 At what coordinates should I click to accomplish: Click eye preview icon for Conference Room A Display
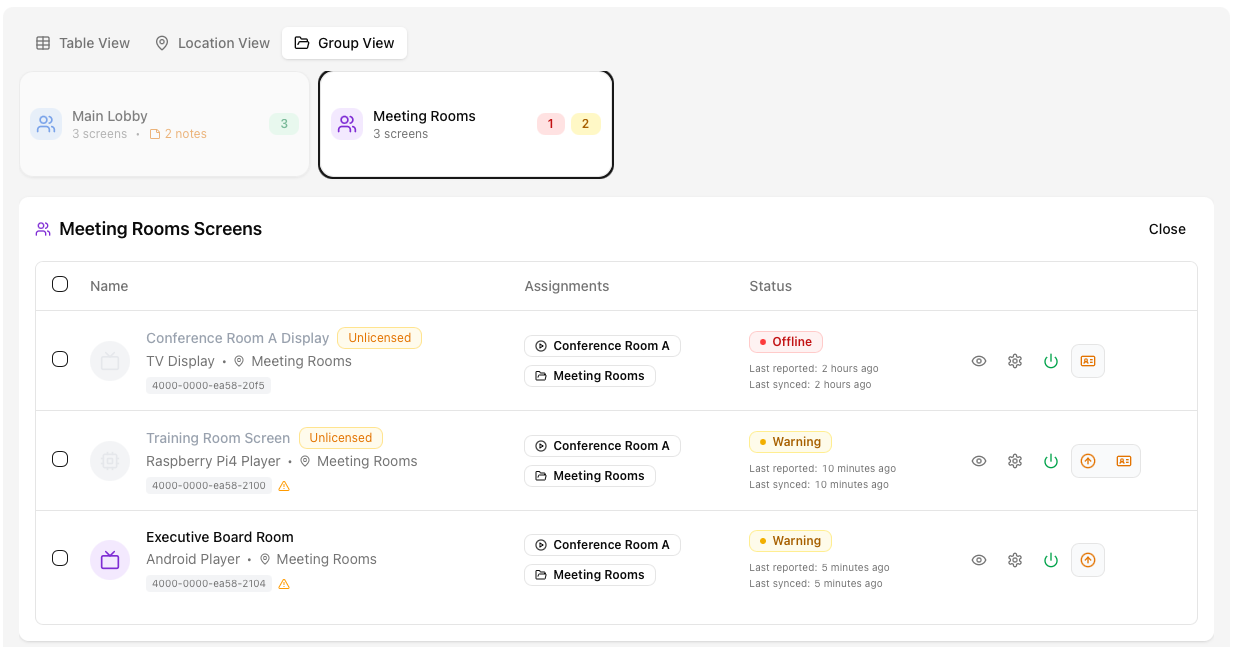979,361
